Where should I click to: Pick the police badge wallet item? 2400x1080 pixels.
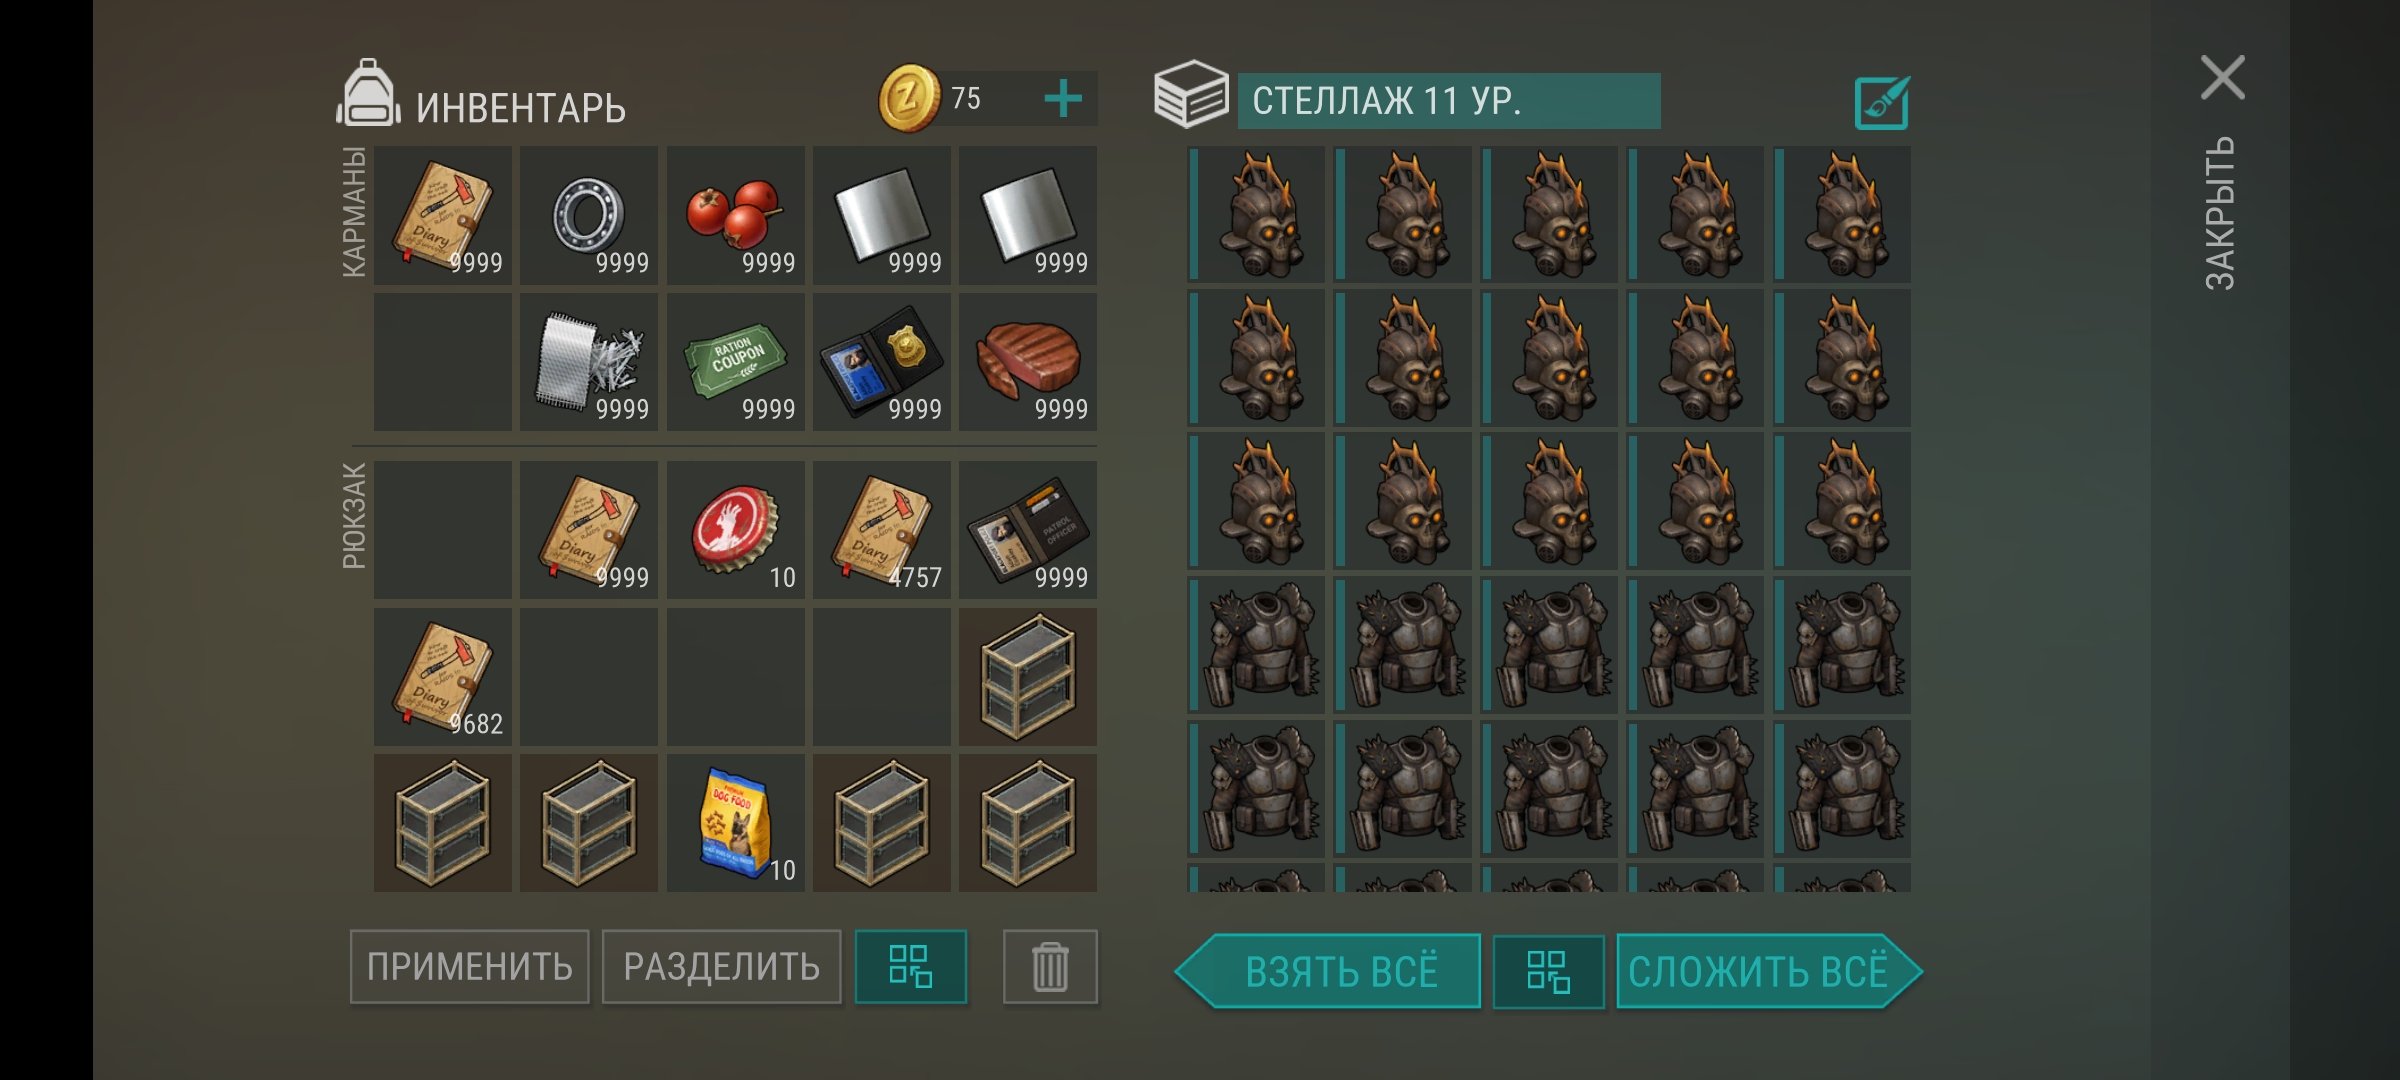tap(881, 362)
